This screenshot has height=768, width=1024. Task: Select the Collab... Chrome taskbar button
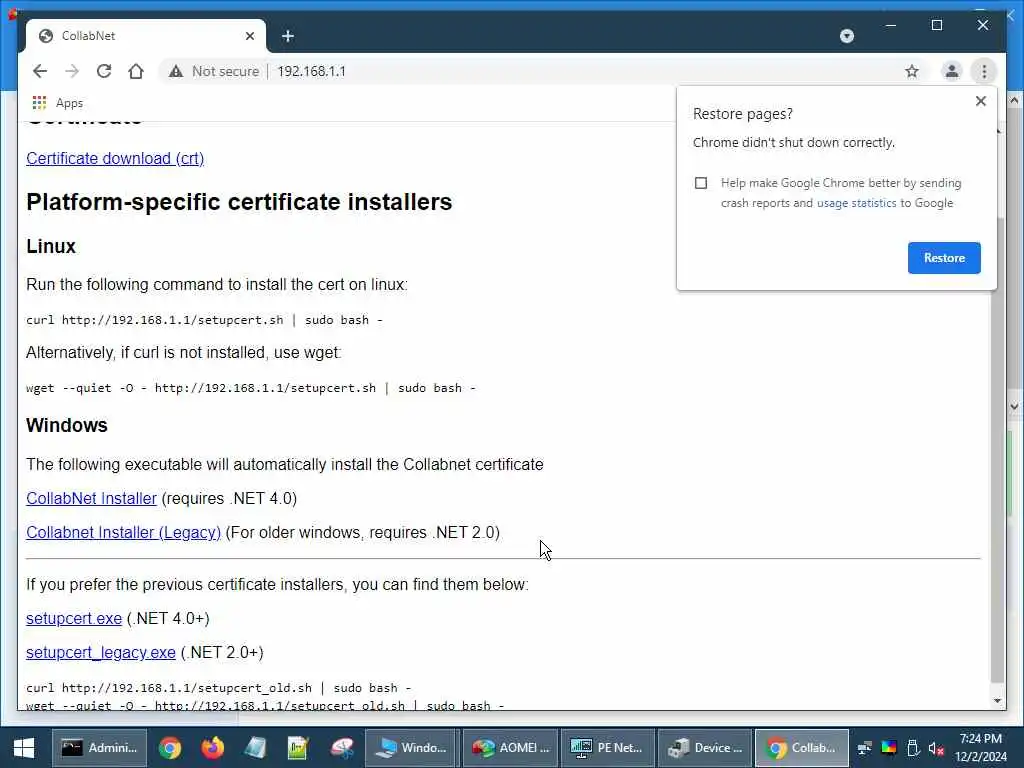[x=802, y=748]
